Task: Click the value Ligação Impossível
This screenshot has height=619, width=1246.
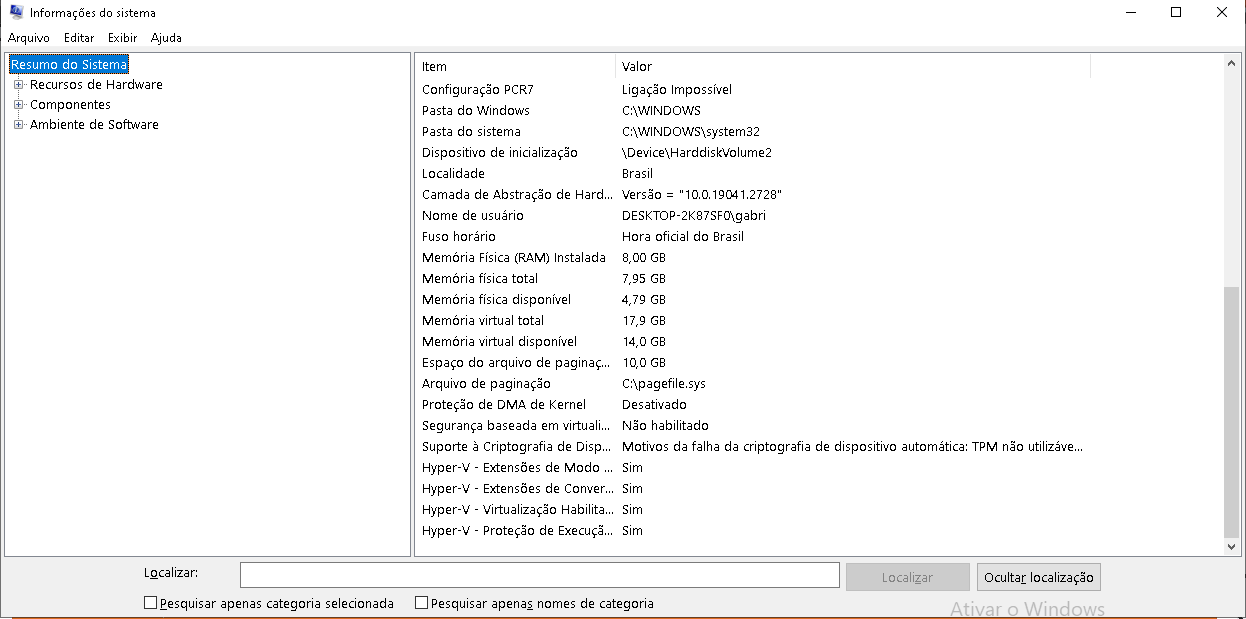Action: tap(677, 90)
